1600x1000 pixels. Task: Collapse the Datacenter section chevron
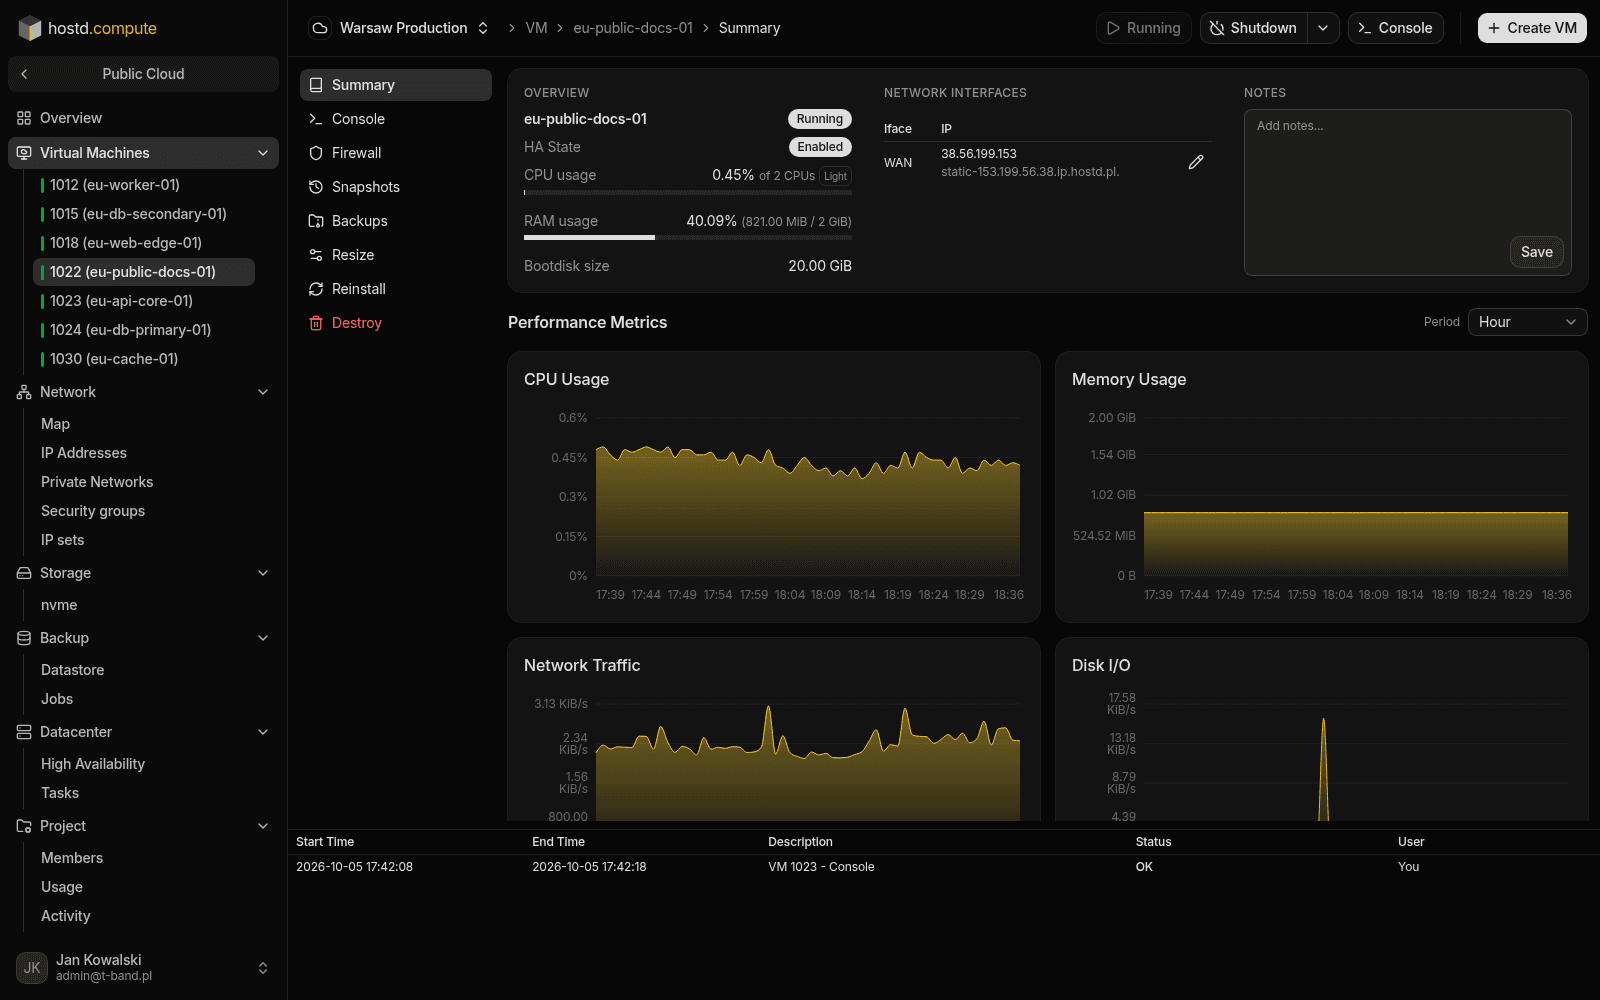263,732
